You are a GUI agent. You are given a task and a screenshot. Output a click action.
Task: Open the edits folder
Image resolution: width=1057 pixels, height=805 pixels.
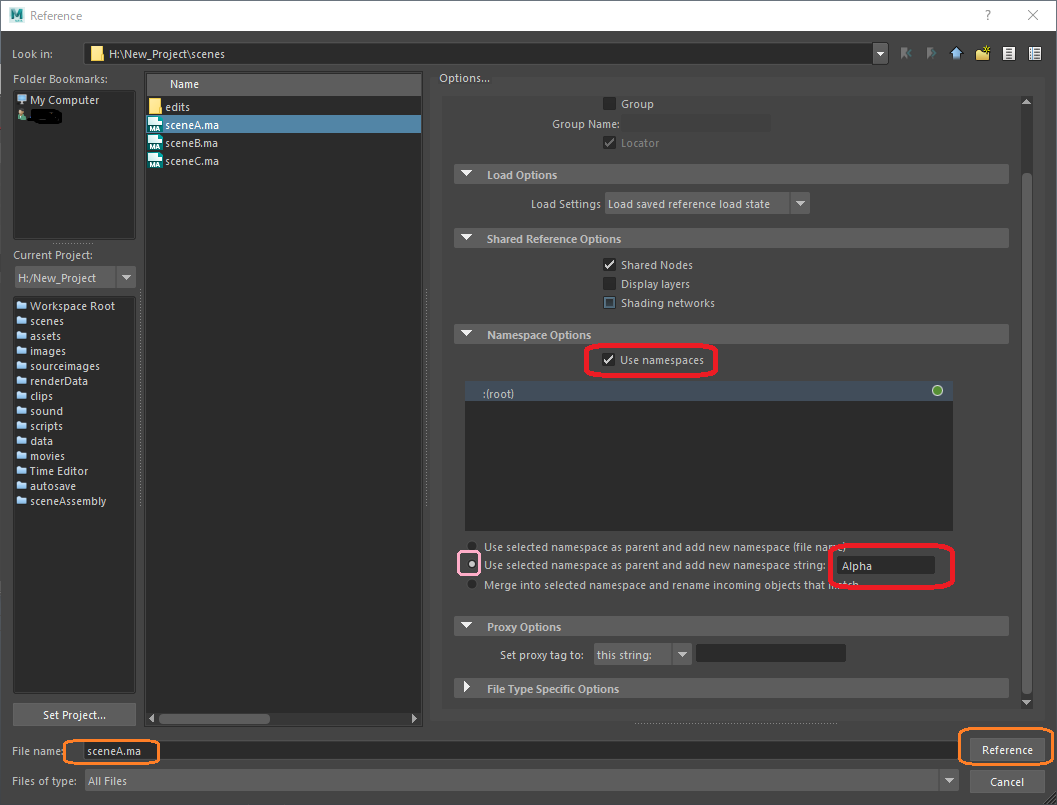(x=180, y=105)
